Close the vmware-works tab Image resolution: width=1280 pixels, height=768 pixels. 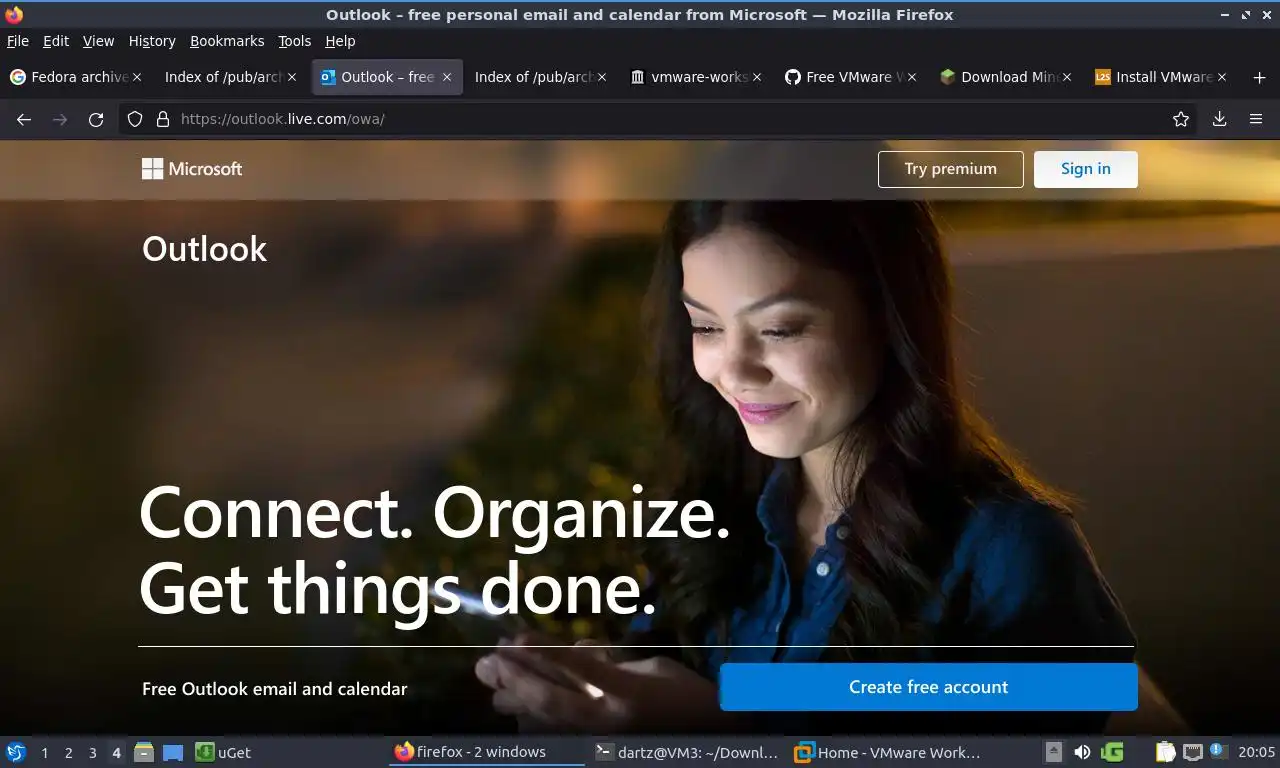pos(757,77)
